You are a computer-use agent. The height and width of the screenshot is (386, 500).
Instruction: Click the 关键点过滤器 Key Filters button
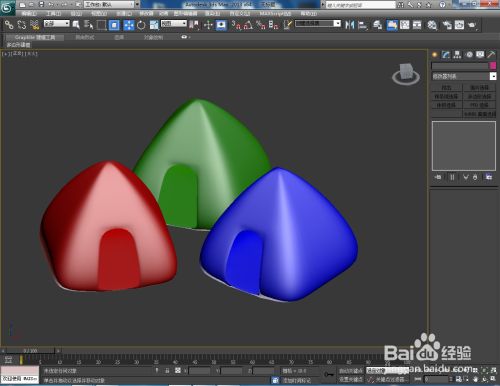pos(388,379)
